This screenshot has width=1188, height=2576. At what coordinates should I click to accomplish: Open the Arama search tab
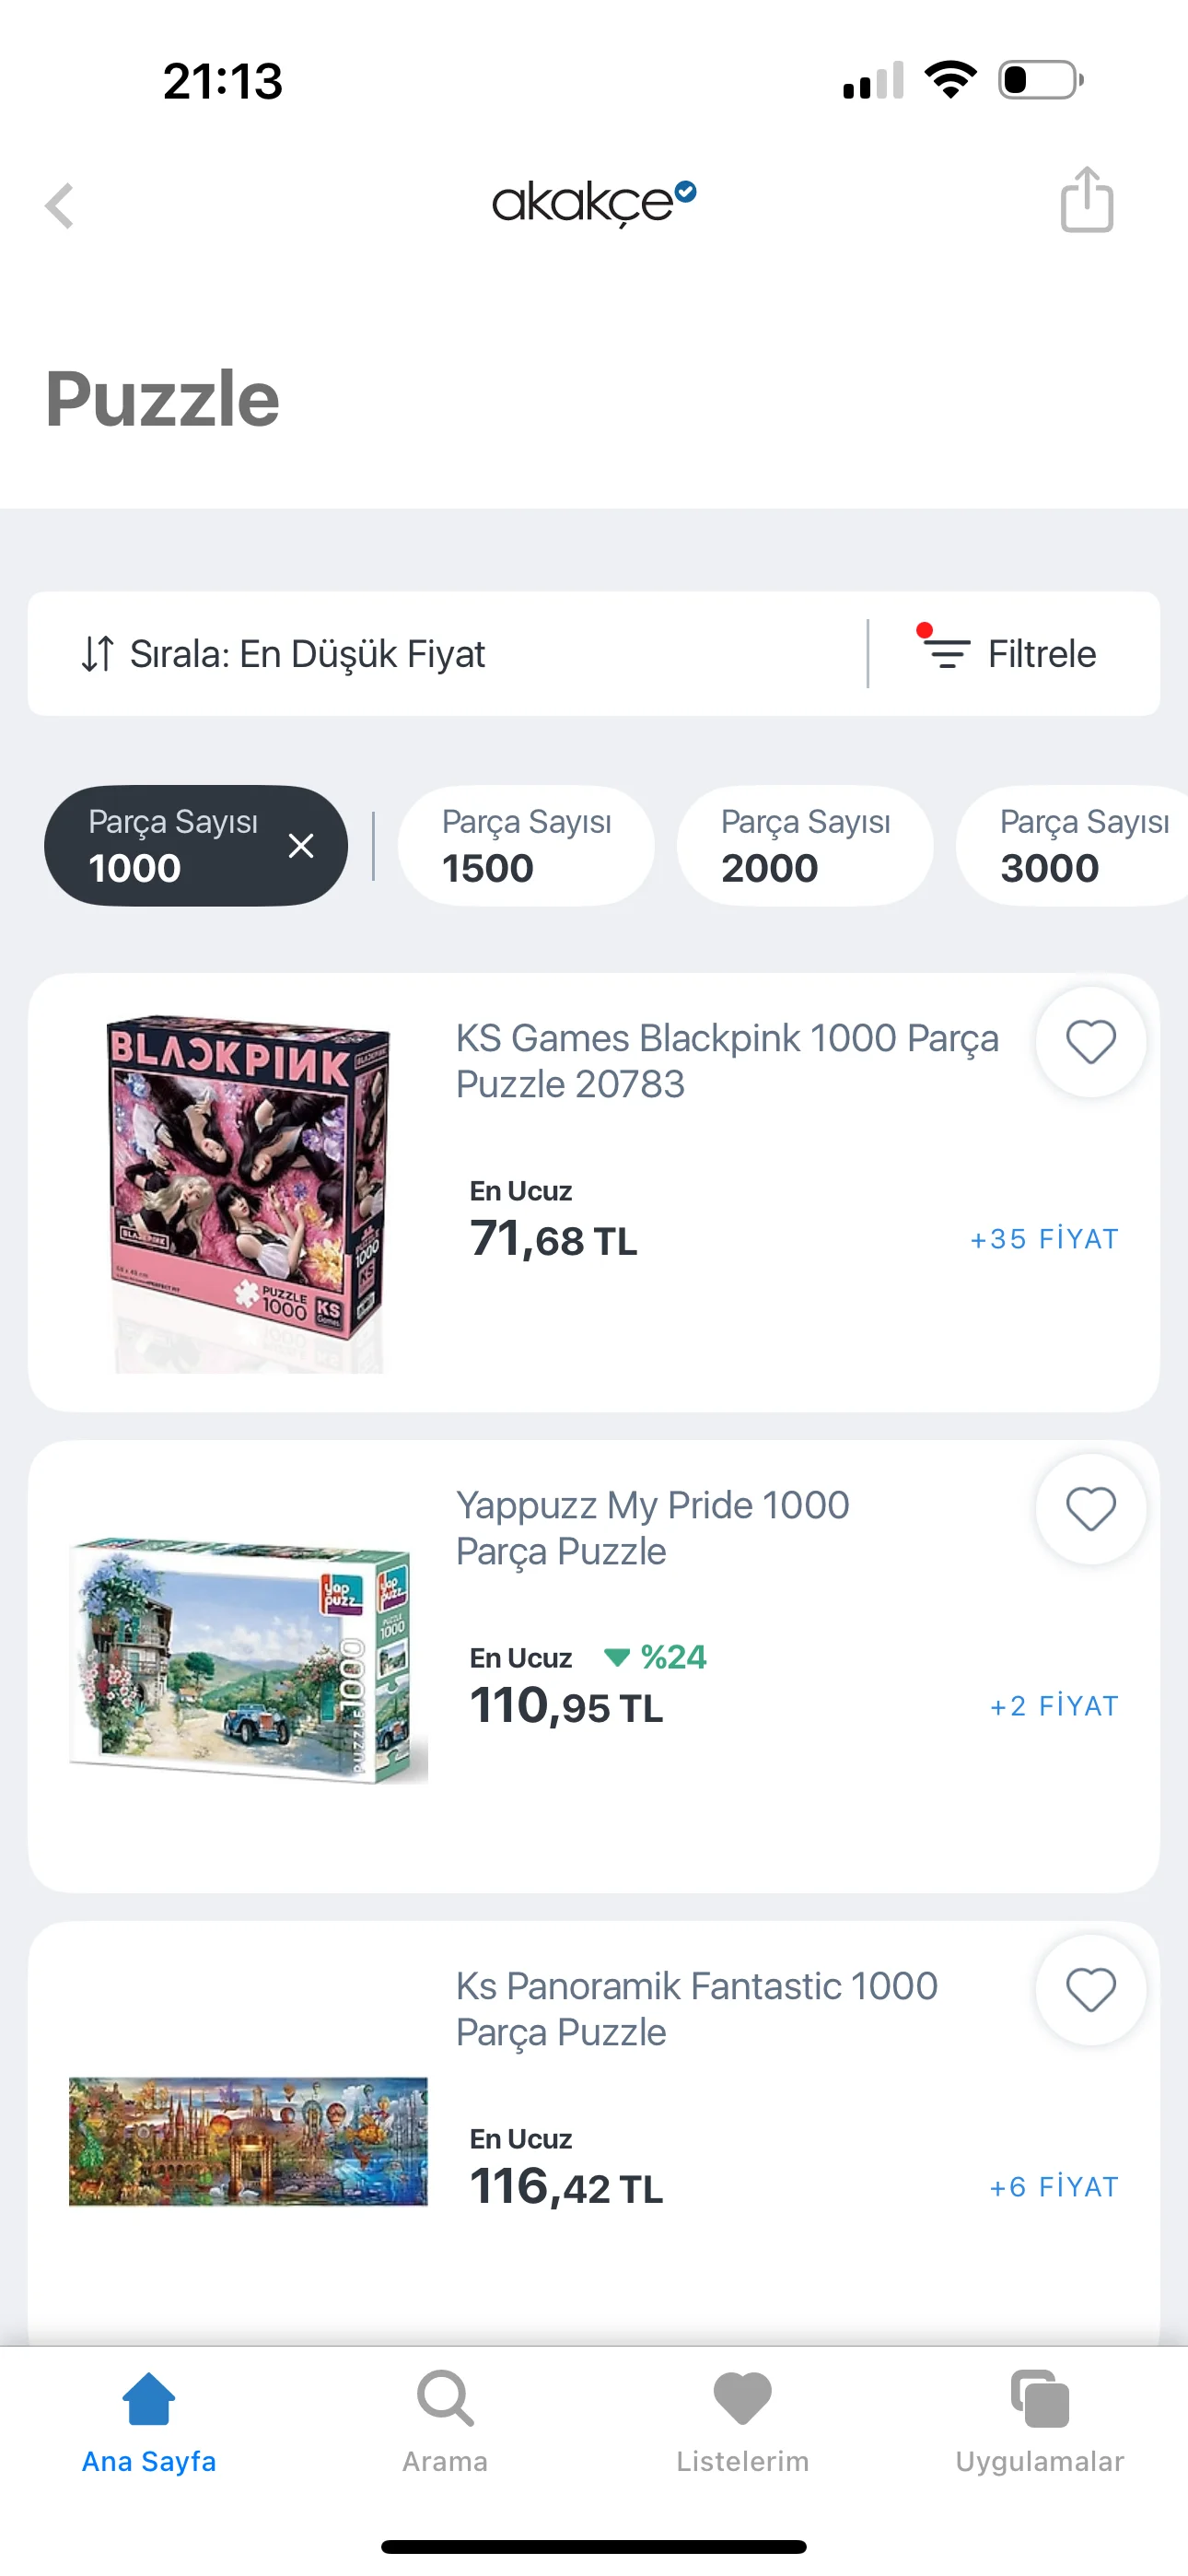(445, 2420)
